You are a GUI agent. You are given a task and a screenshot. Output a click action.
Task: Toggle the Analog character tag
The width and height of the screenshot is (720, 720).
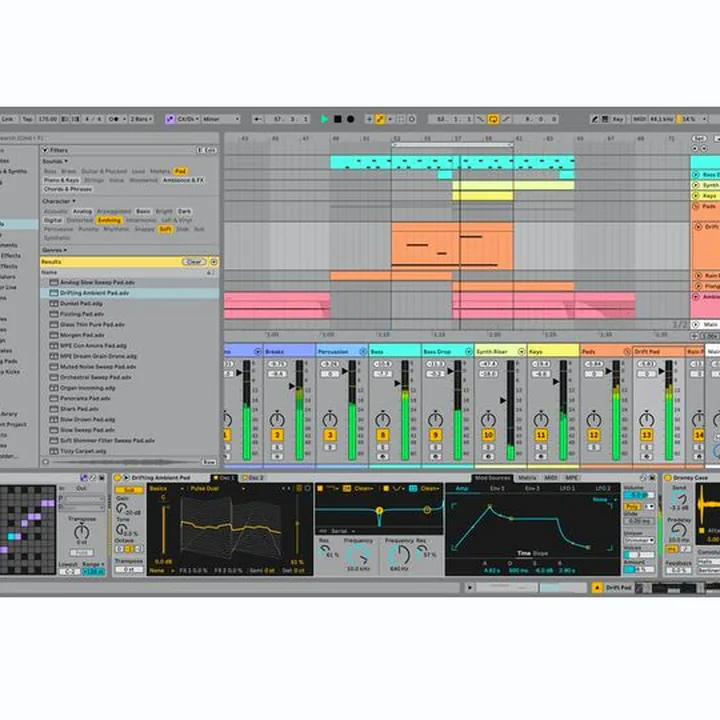tap(82, 211)
